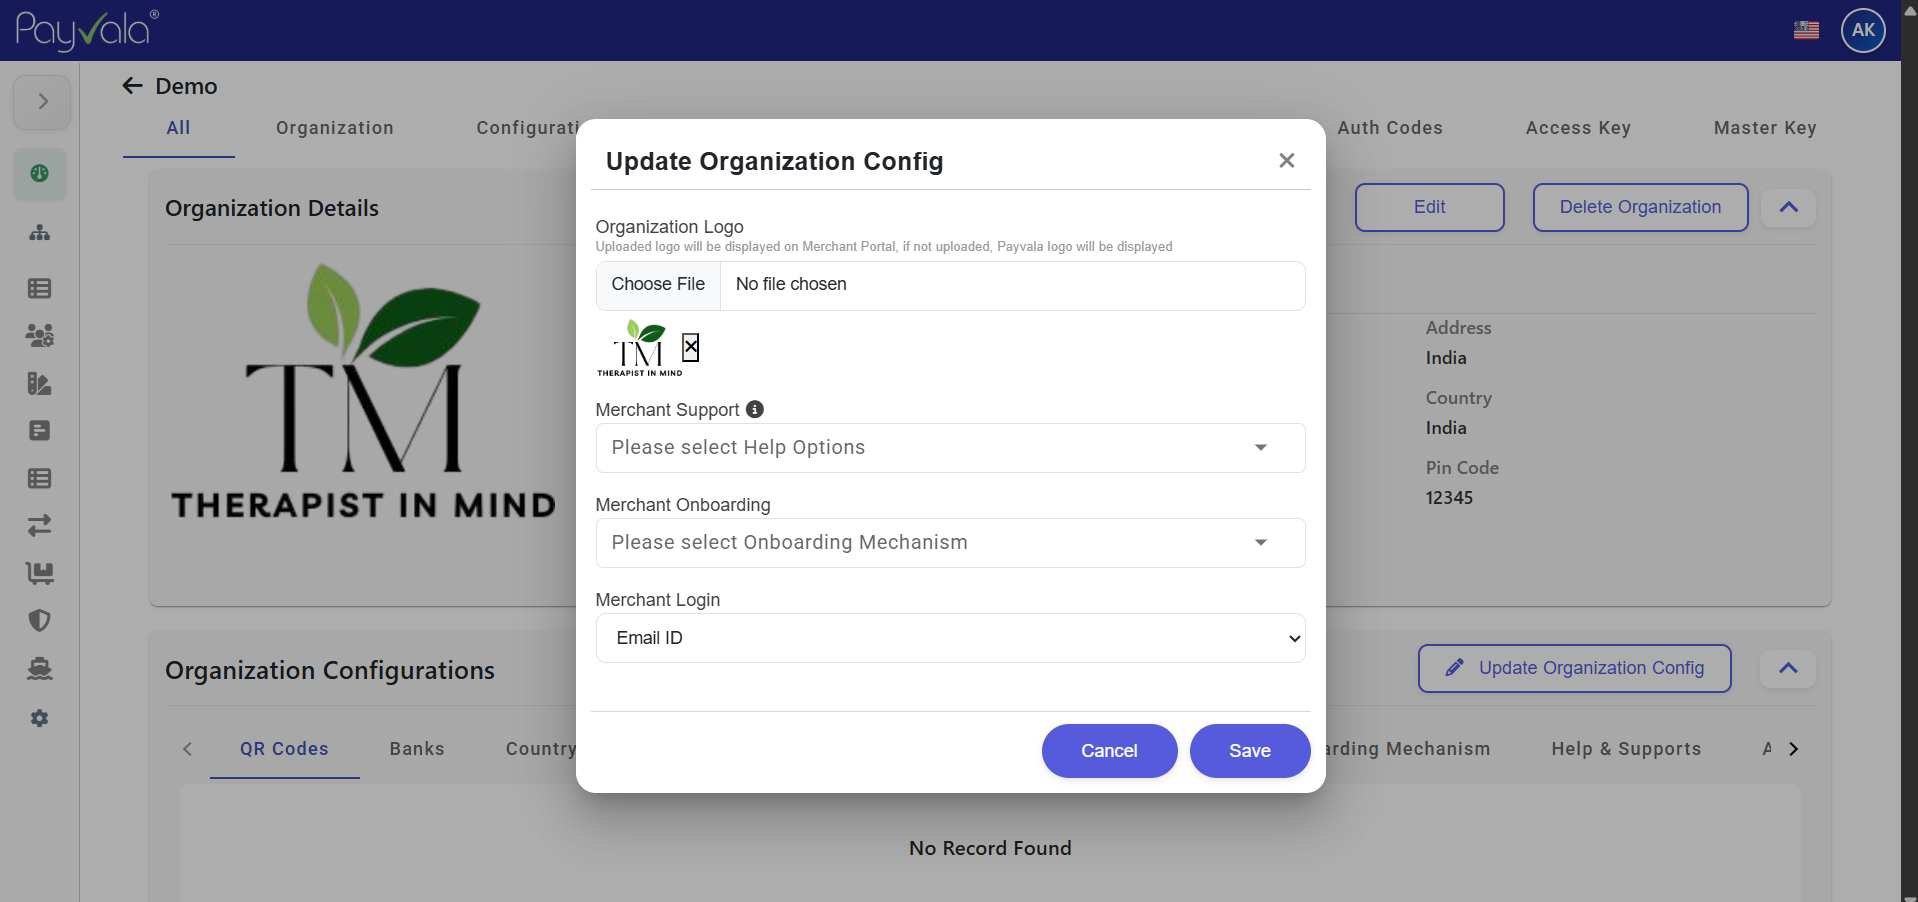This screenshot has width=1918, height=902.
Task: Expand the left sidebar with the chevron
Action: coord(42,102)
